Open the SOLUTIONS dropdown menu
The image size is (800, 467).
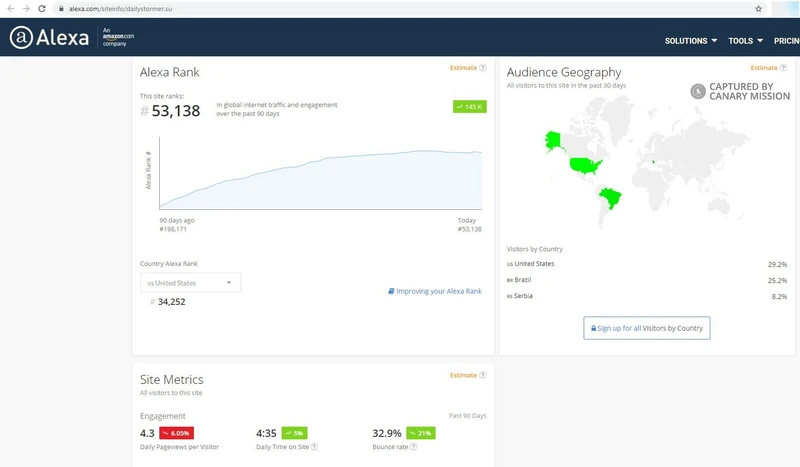(691, 41)
